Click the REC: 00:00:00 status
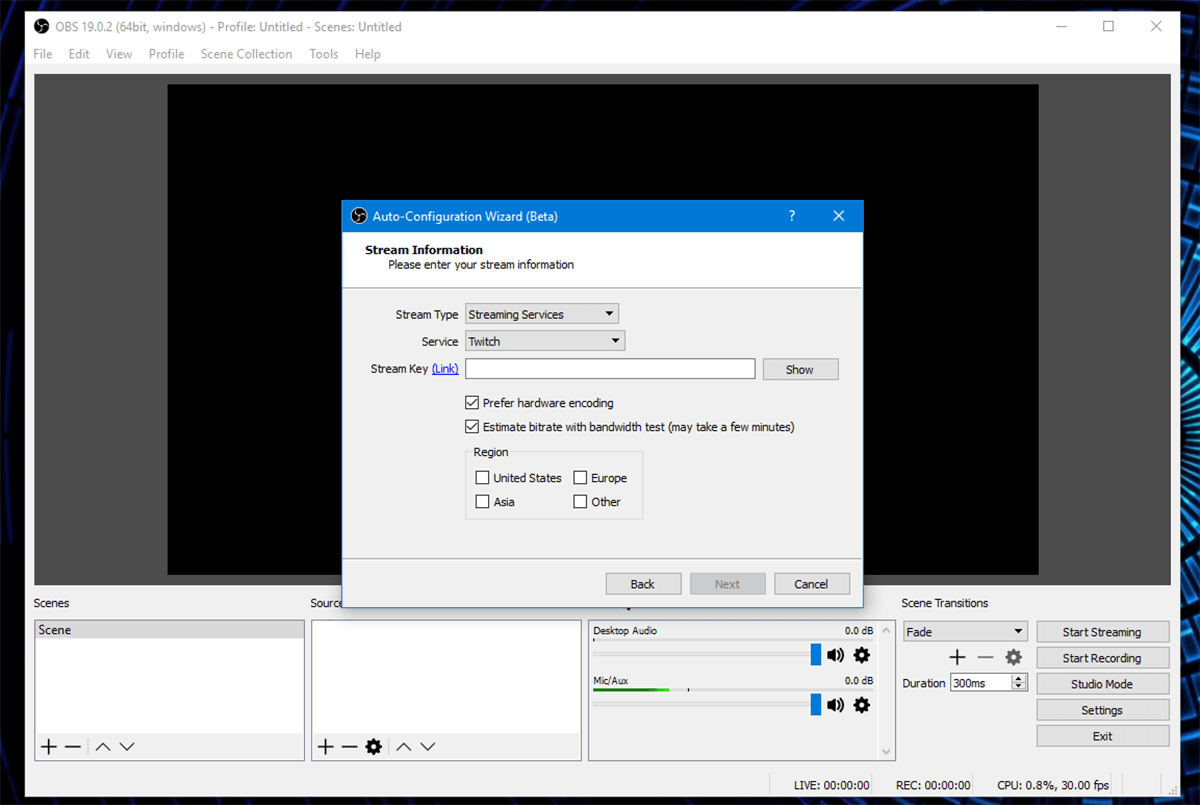 coord(933,785)
